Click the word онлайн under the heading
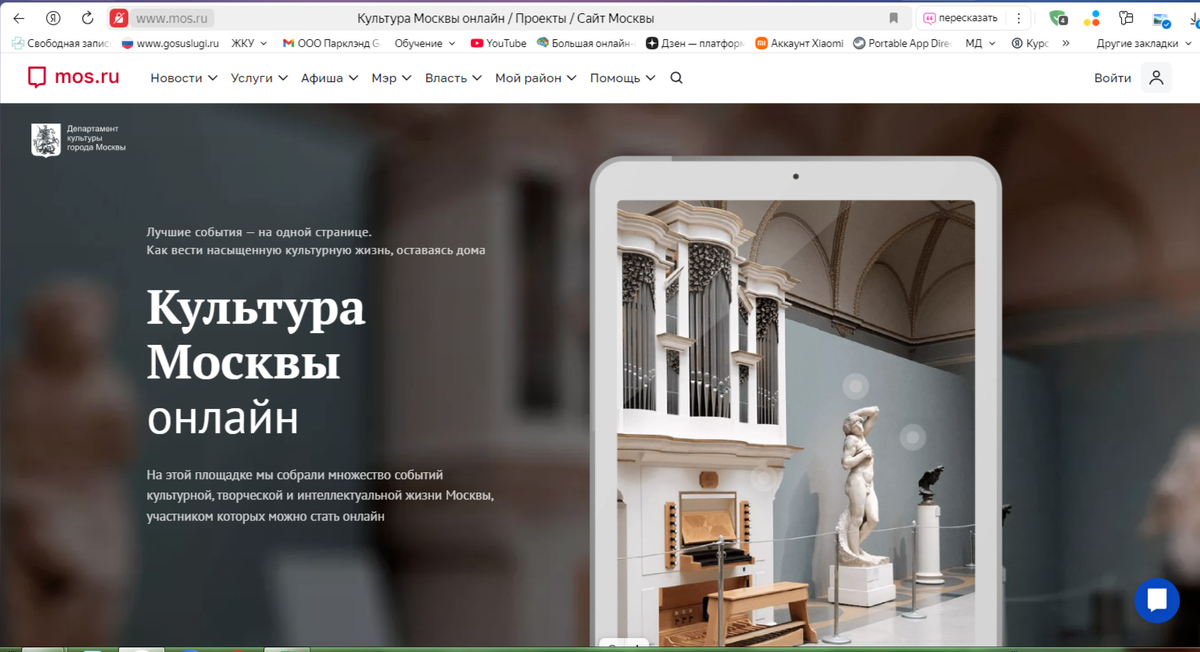1200x652 pixels. tap(223, 418)
